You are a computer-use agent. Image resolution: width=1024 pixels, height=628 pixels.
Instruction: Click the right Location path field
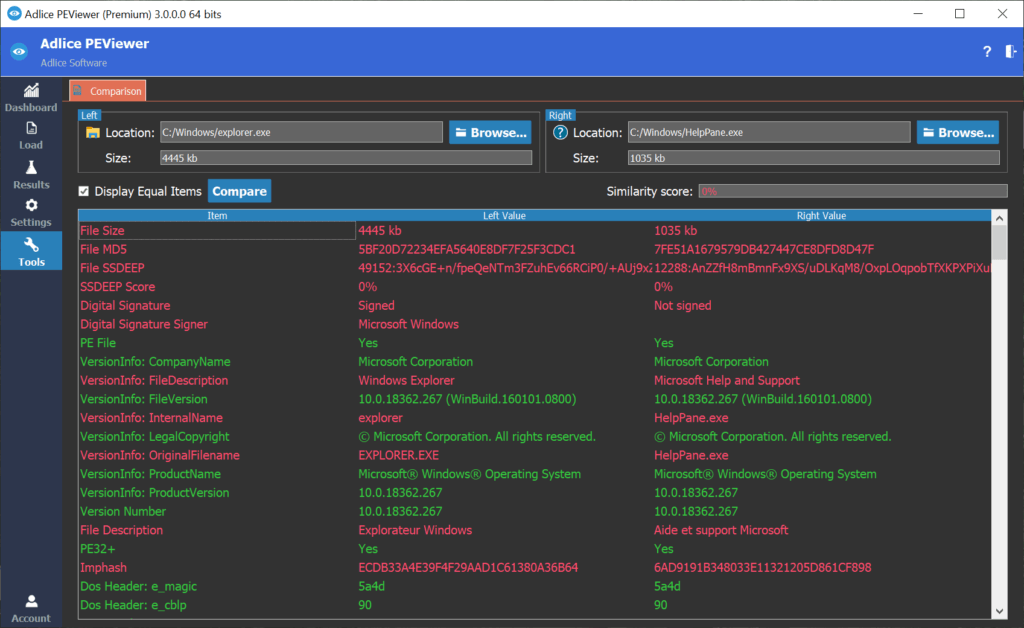tap(768, 132)
